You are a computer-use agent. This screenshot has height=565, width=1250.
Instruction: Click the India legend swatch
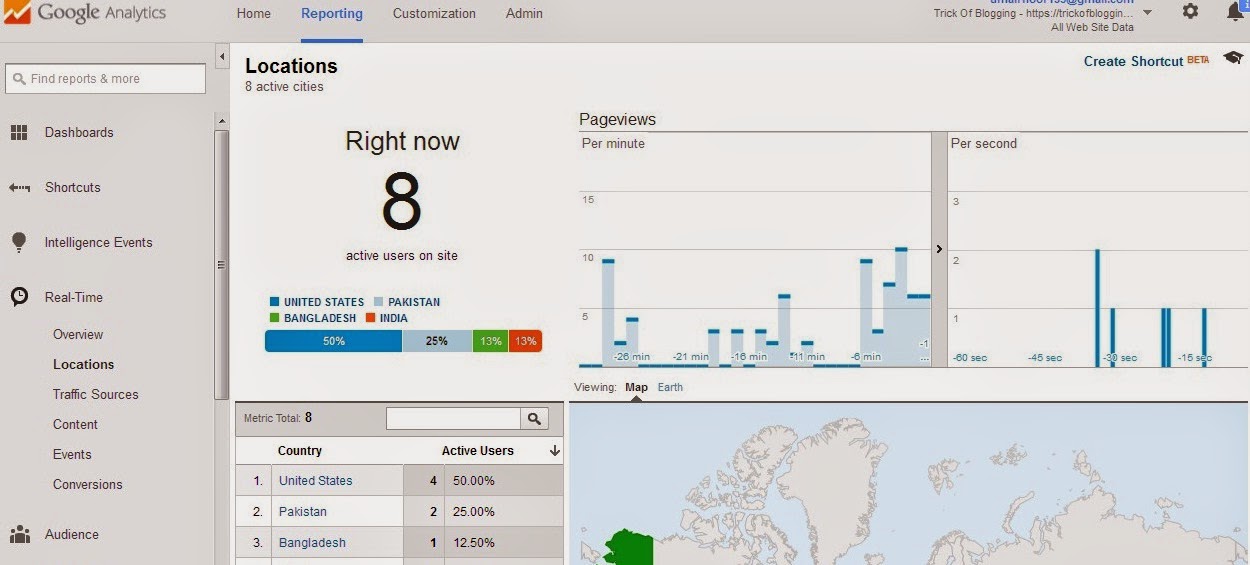tap(370, 318)
